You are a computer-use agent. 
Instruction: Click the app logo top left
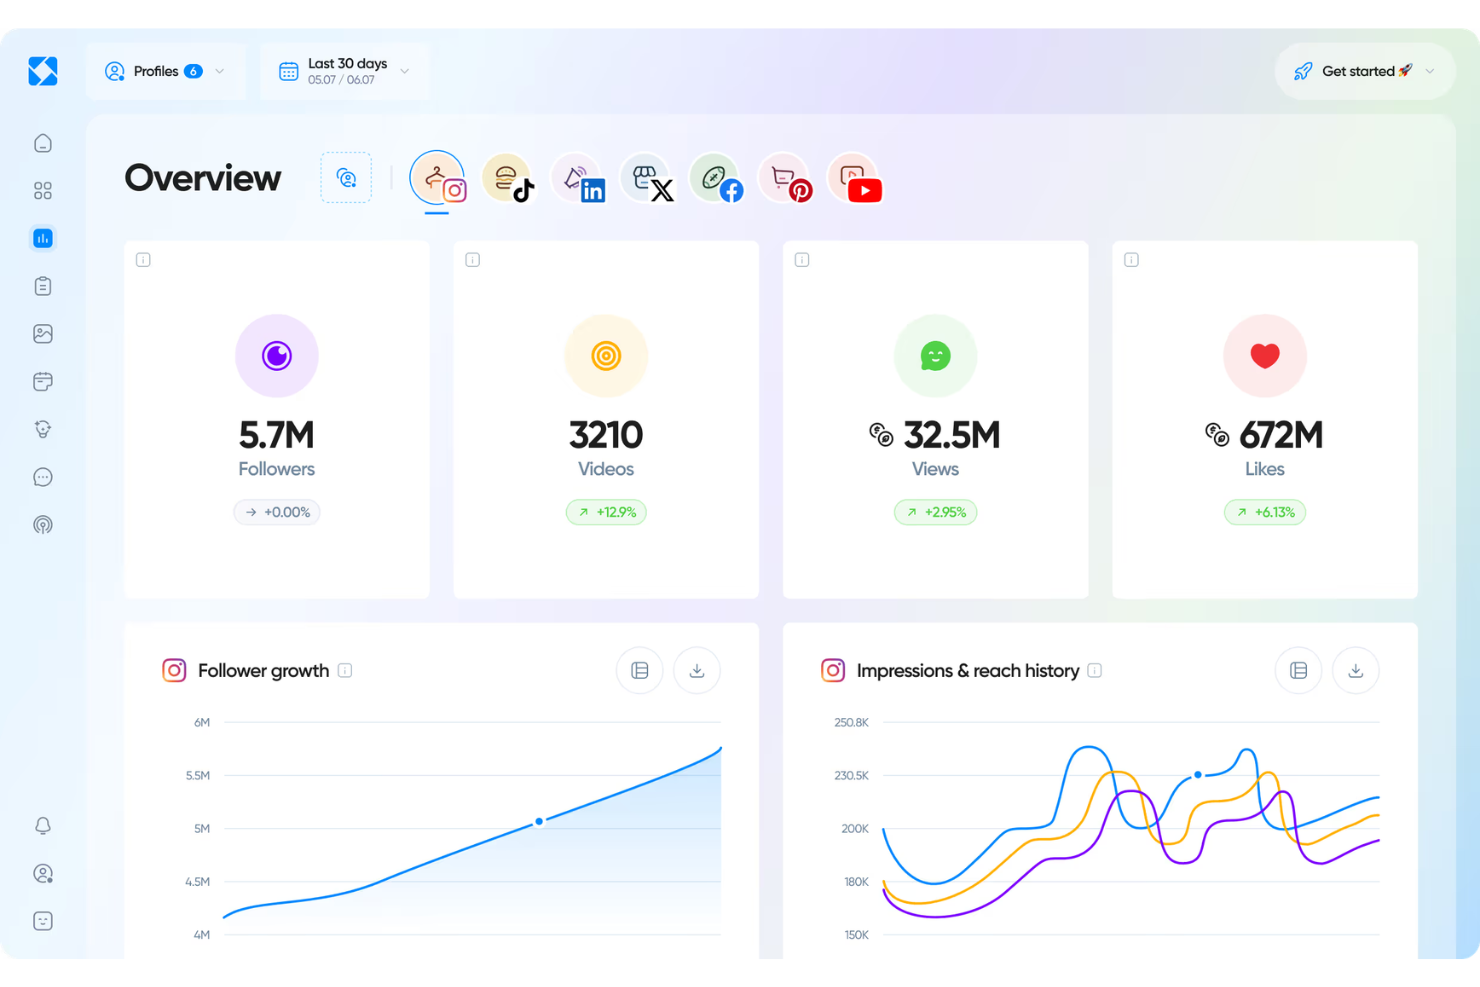click(42, 71)
